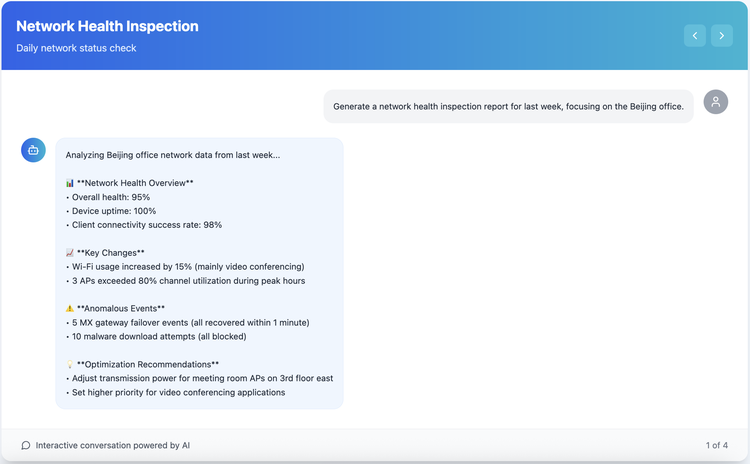Go to the previous conversation slide
Viewport: 750px width, 464px height.
(x=695, y=36)
